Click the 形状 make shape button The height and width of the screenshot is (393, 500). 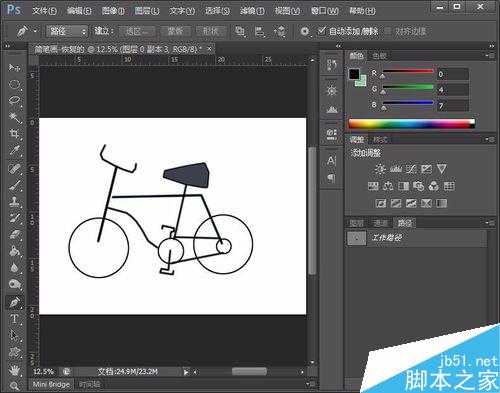pyautogui.click(x=211, y=32)
